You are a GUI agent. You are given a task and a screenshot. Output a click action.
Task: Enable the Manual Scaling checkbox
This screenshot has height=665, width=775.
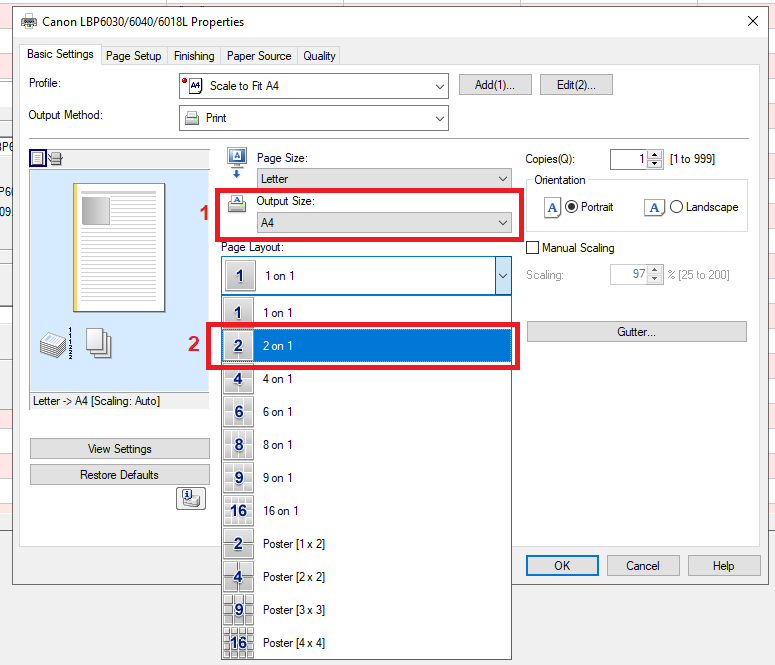point(533,248)
